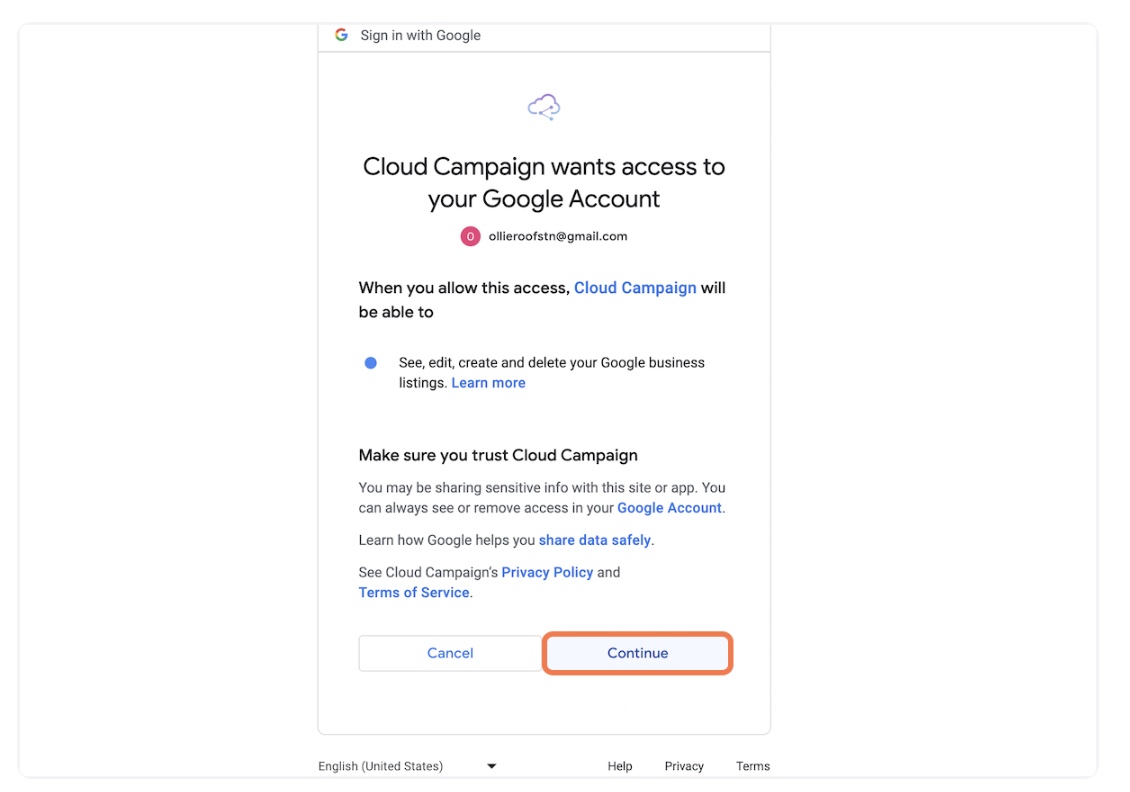Follow the share data safely link
1130x792 pixels.
tap(595, 540)
